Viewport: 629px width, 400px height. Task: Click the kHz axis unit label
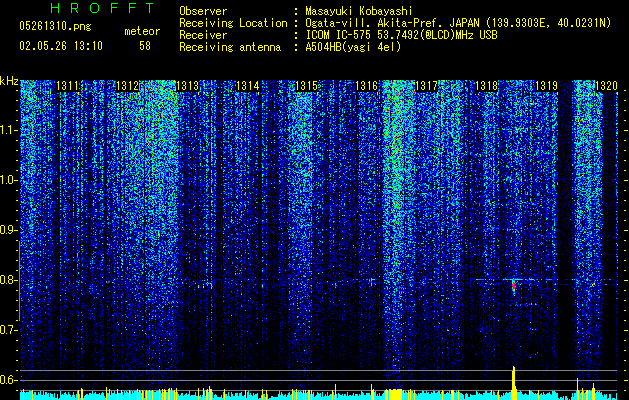pos(9,81)
